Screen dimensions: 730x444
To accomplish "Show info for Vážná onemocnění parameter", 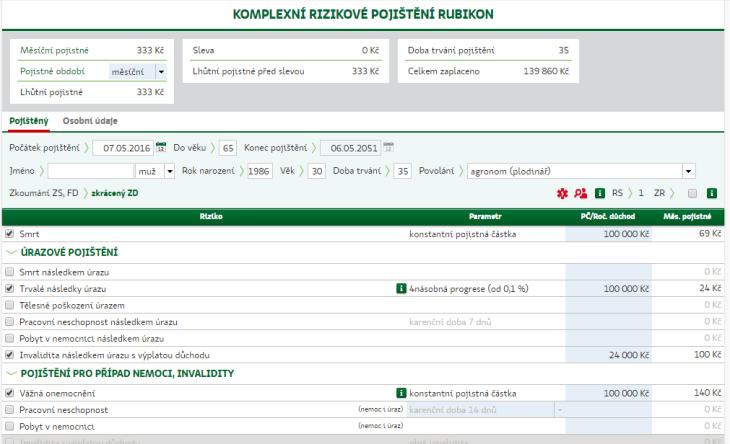I will tap(401, 393).
